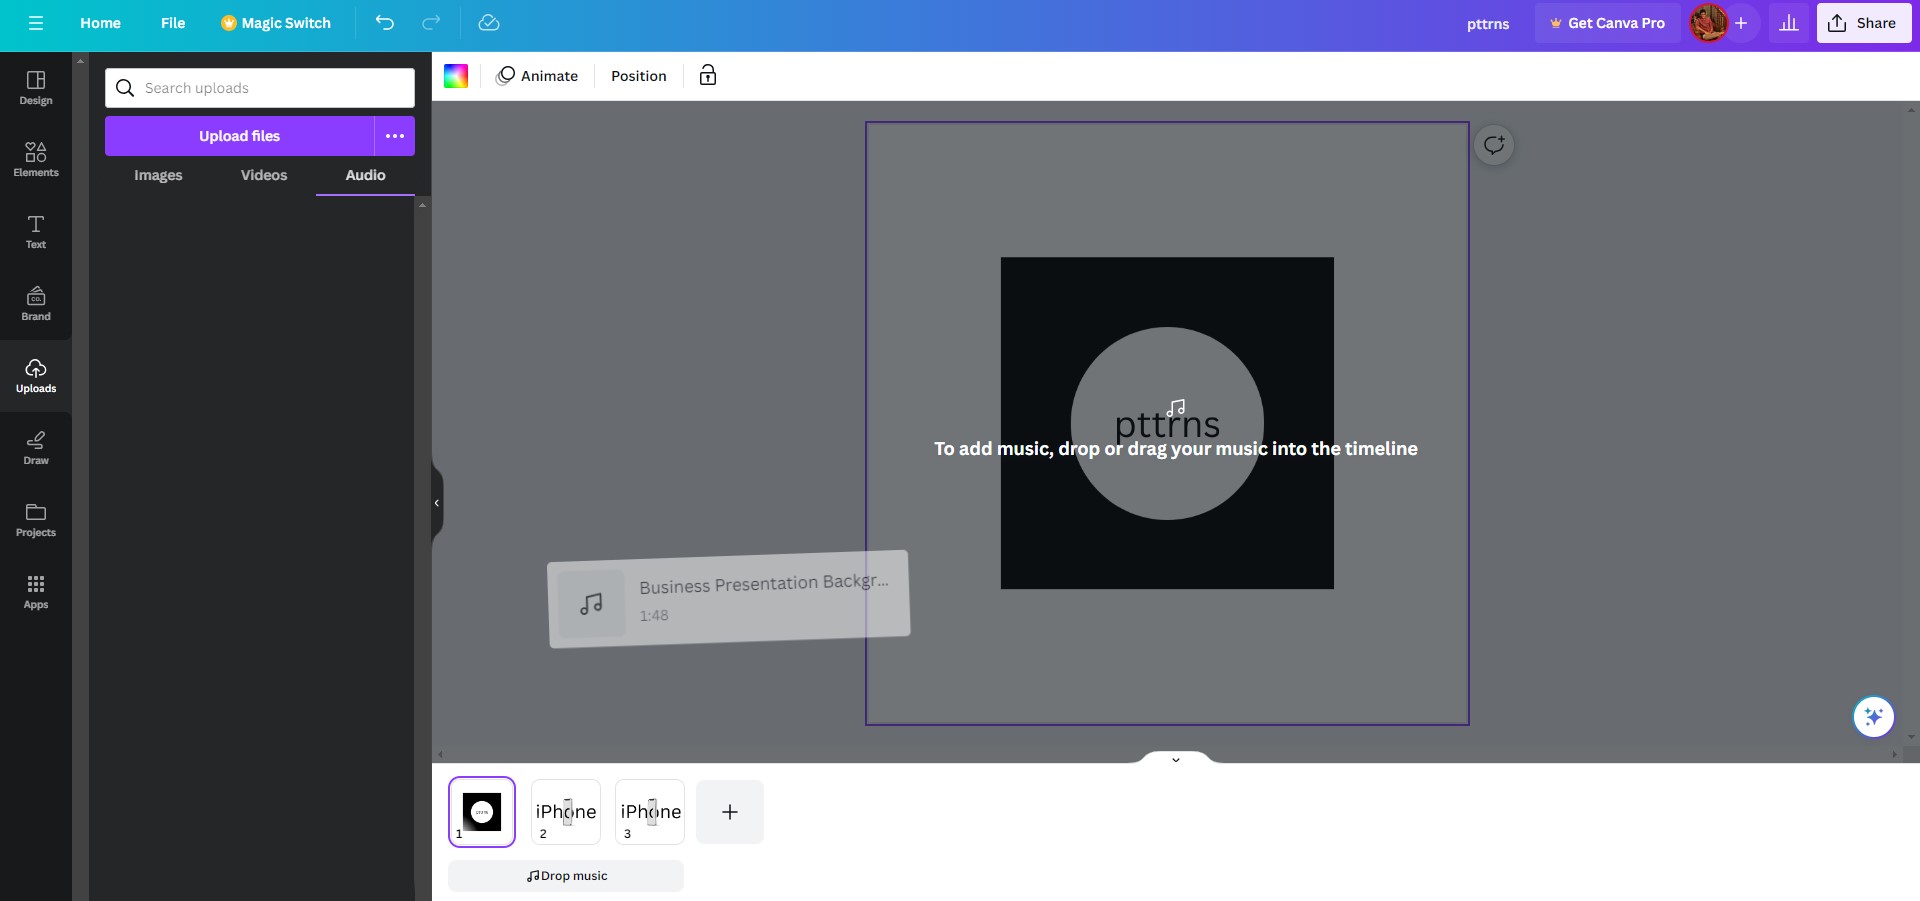
Task: Select the Audio tab
Action: coord(365,175)
